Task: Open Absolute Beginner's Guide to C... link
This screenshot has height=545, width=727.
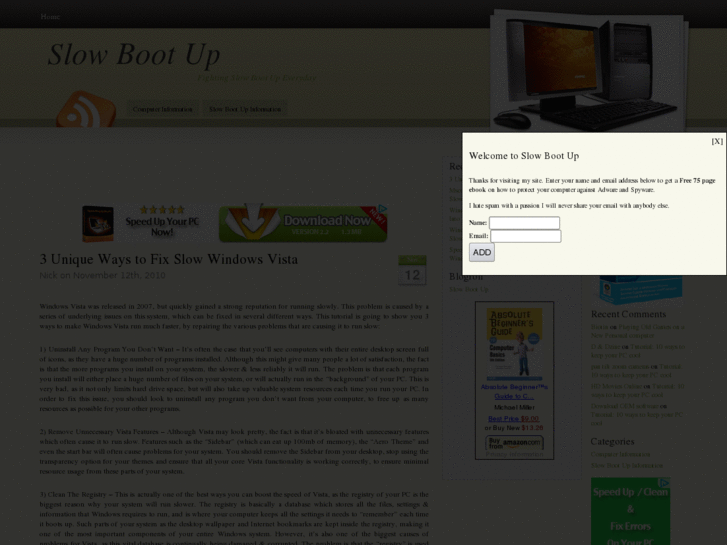Action: coord(514,391)
